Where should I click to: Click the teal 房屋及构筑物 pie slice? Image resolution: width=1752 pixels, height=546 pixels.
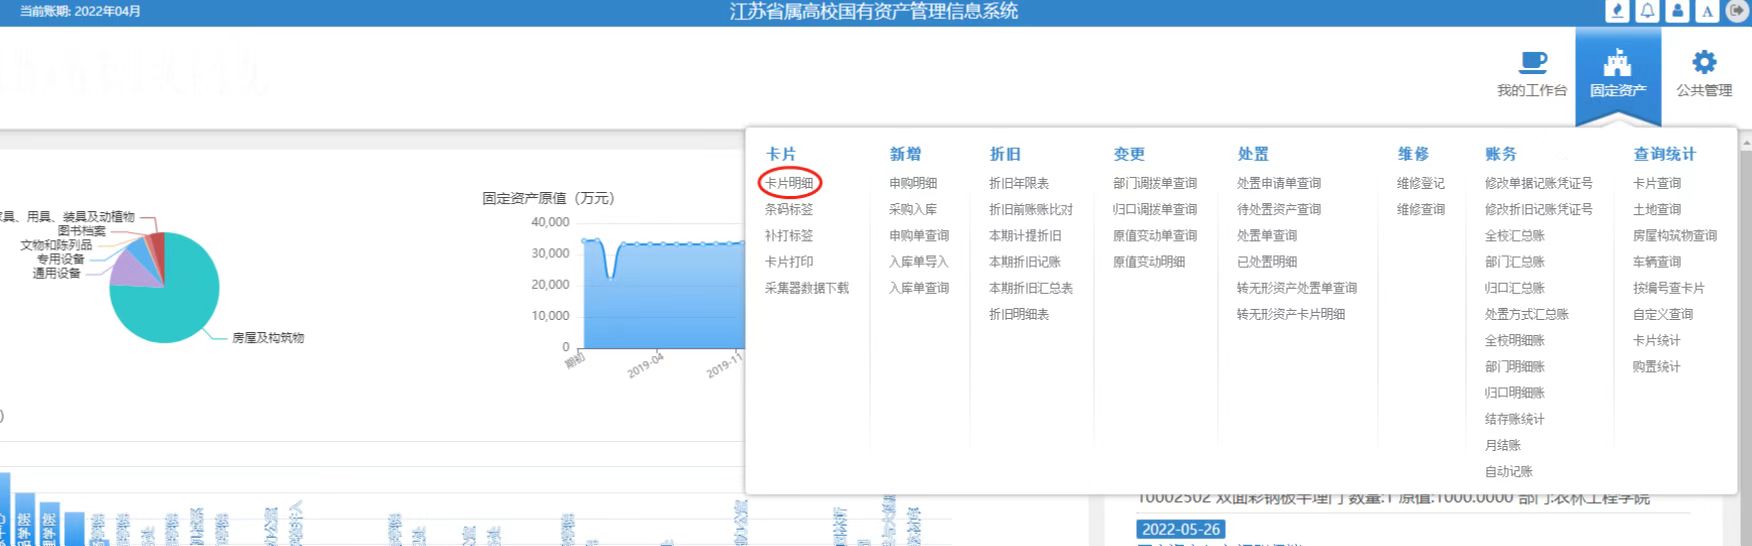pos(175,300)
